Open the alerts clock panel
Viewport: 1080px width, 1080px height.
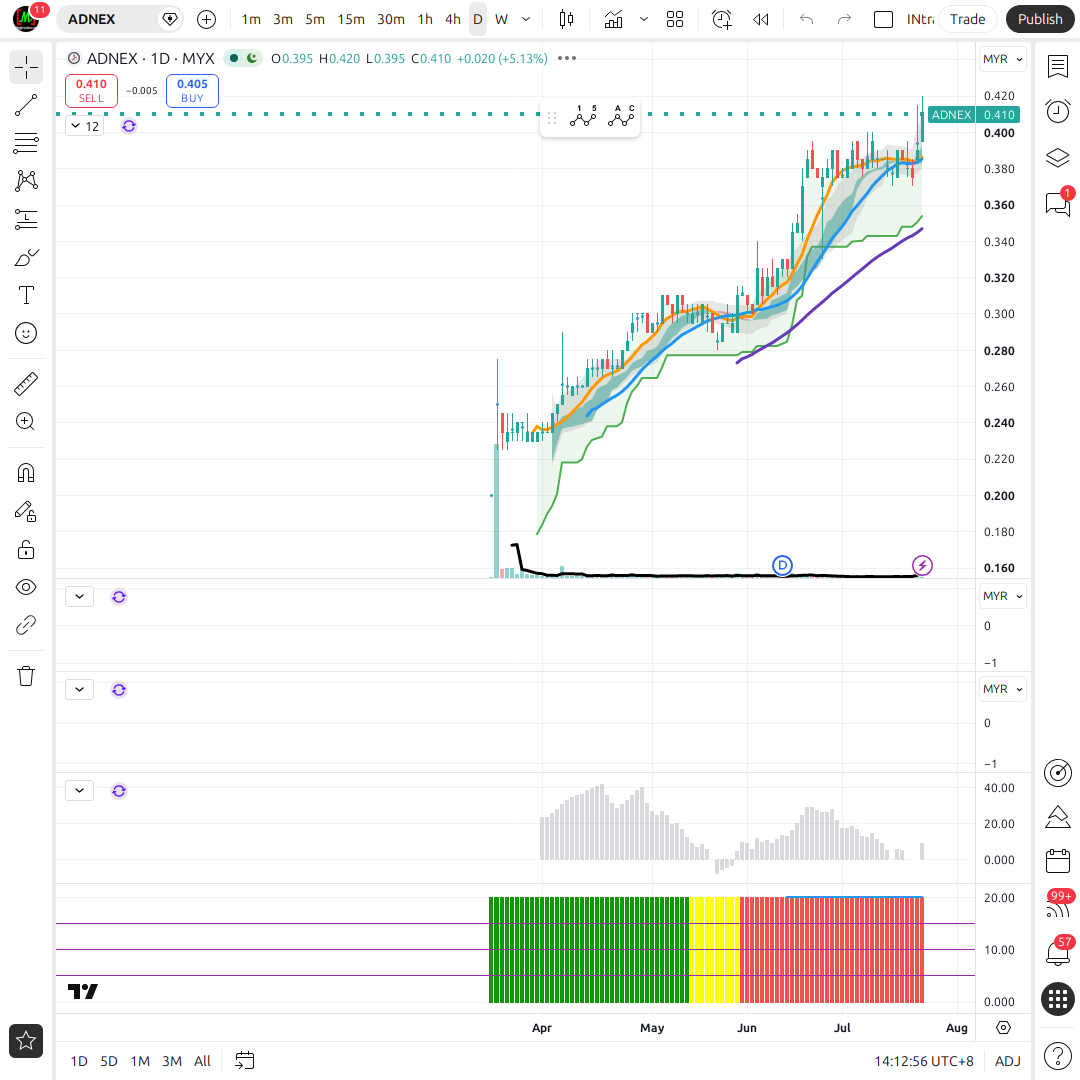(1057, 111)
